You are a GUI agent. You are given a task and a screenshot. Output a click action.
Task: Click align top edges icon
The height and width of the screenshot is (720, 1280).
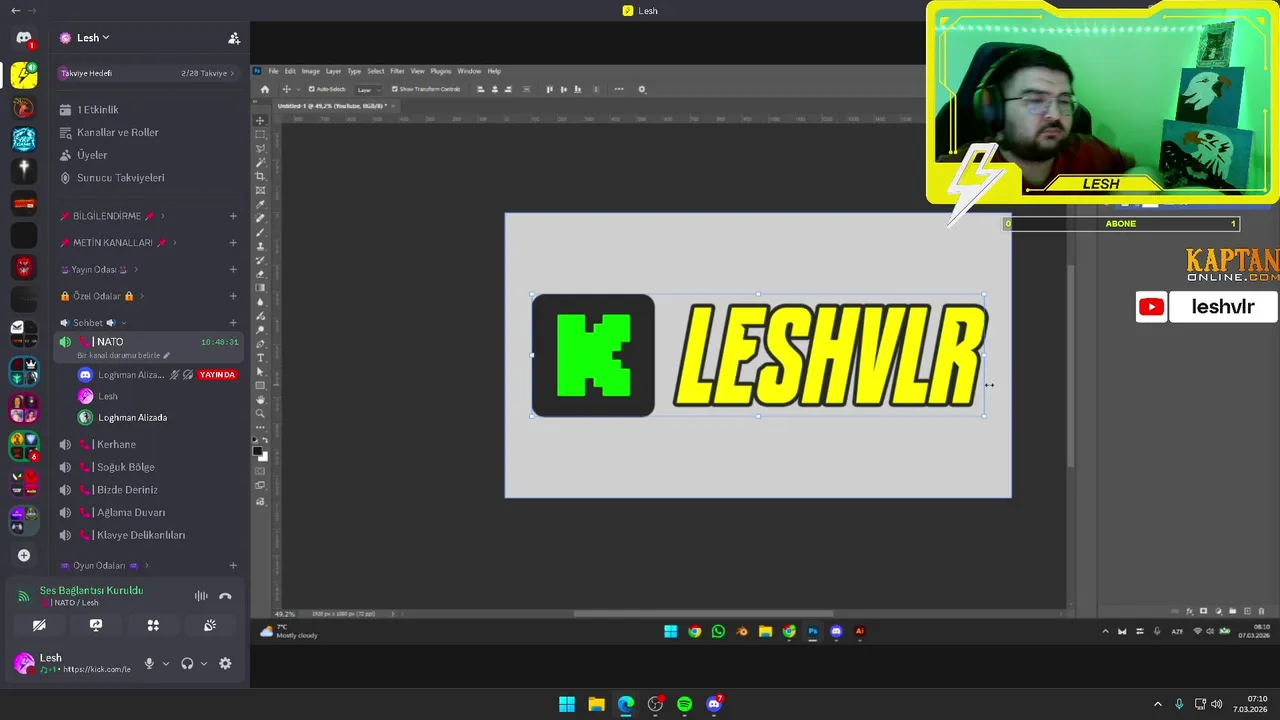(549, 89)
